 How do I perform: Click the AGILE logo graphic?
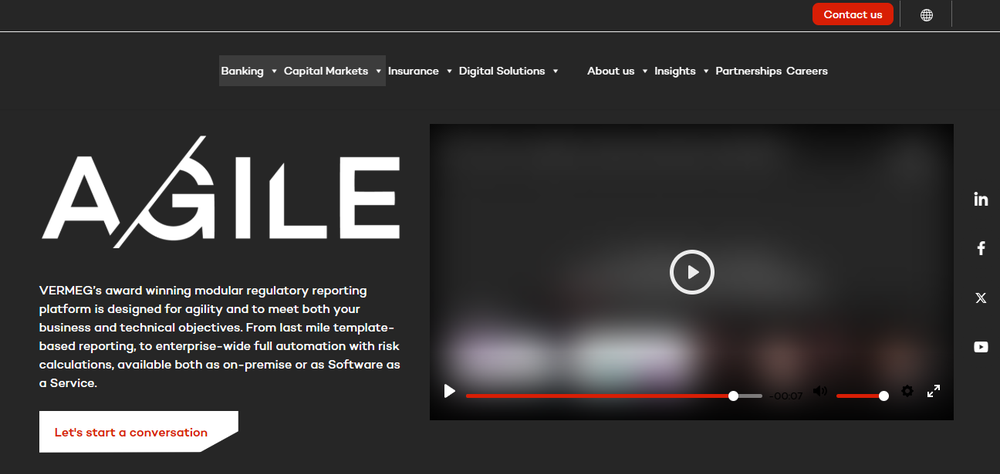point(221,192)
